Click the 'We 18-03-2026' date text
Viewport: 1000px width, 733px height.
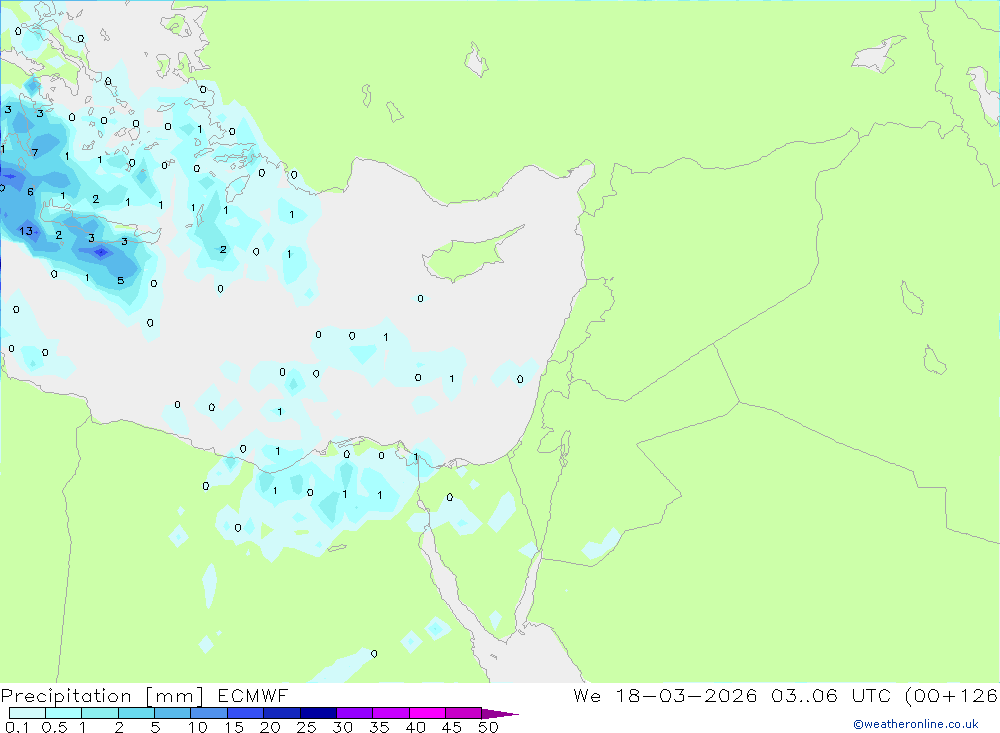pos(665,696)
